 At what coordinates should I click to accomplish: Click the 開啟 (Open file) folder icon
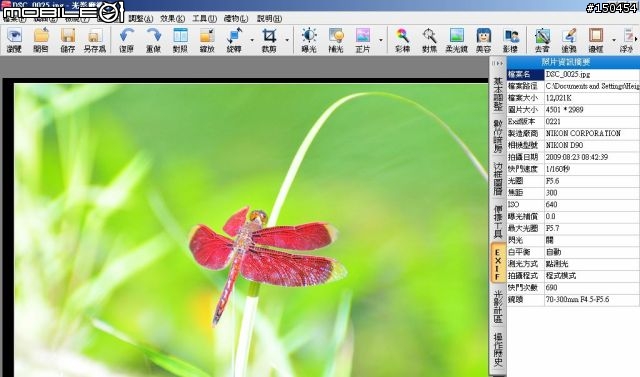(x=41, y=40)
